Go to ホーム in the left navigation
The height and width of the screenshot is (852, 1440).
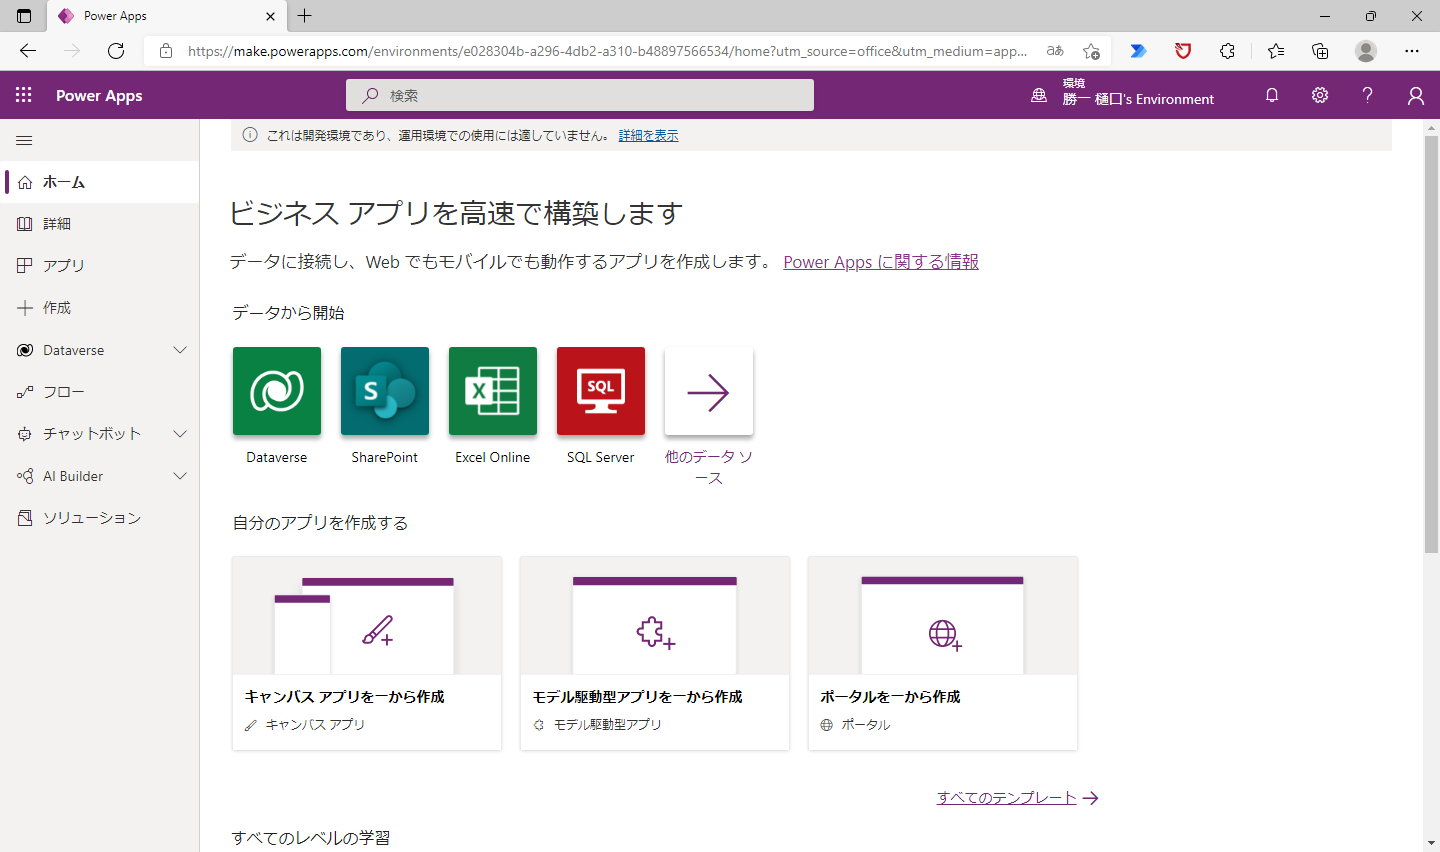(100, 182)
